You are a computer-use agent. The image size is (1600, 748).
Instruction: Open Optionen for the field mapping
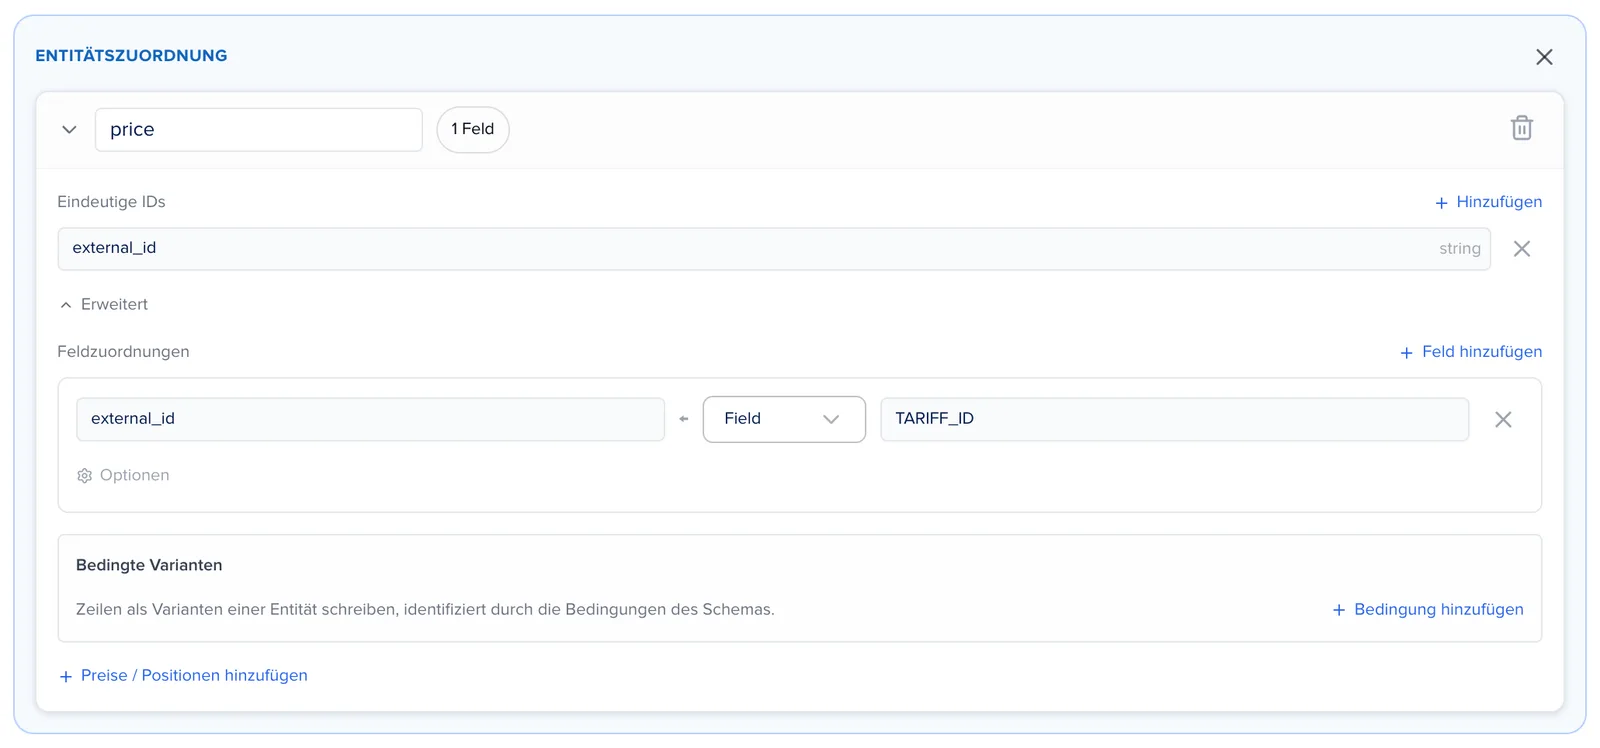coord(123,476)
